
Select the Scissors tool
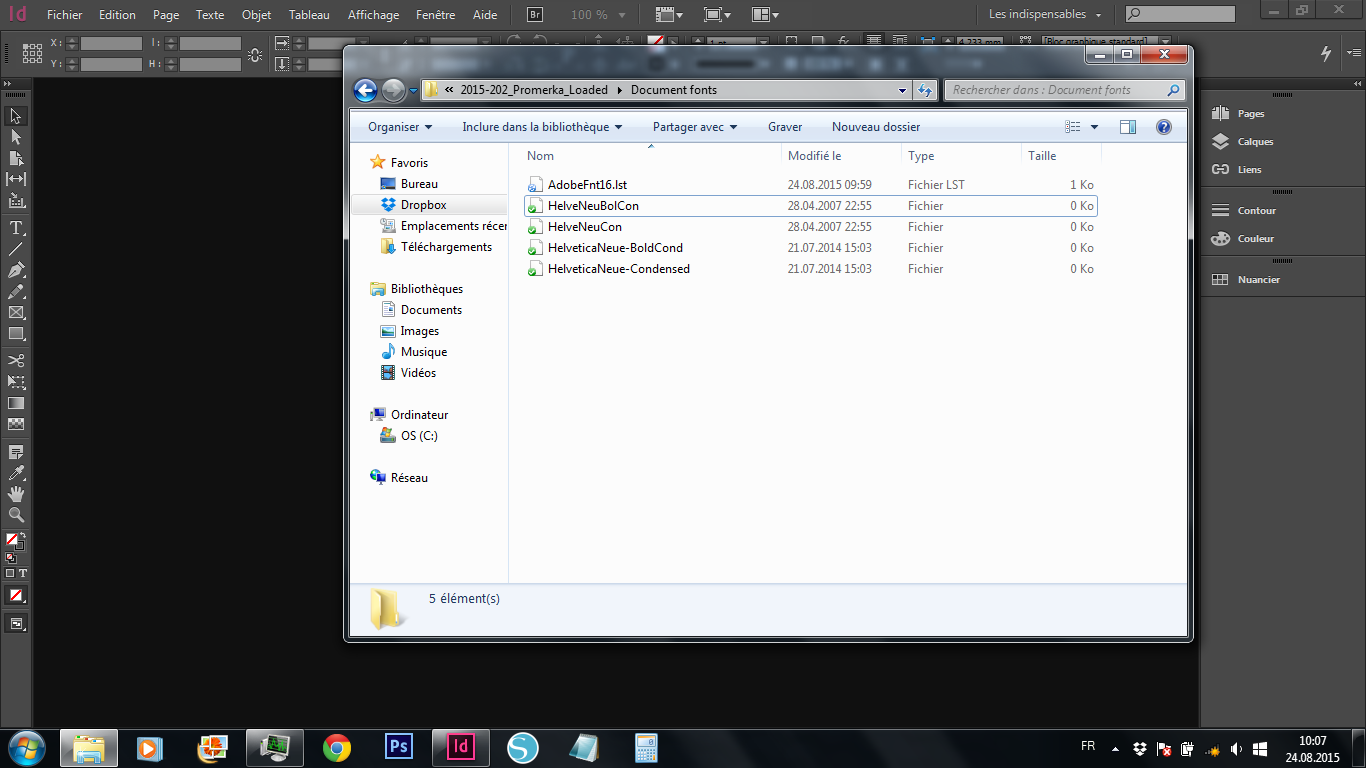click(16, 360)
